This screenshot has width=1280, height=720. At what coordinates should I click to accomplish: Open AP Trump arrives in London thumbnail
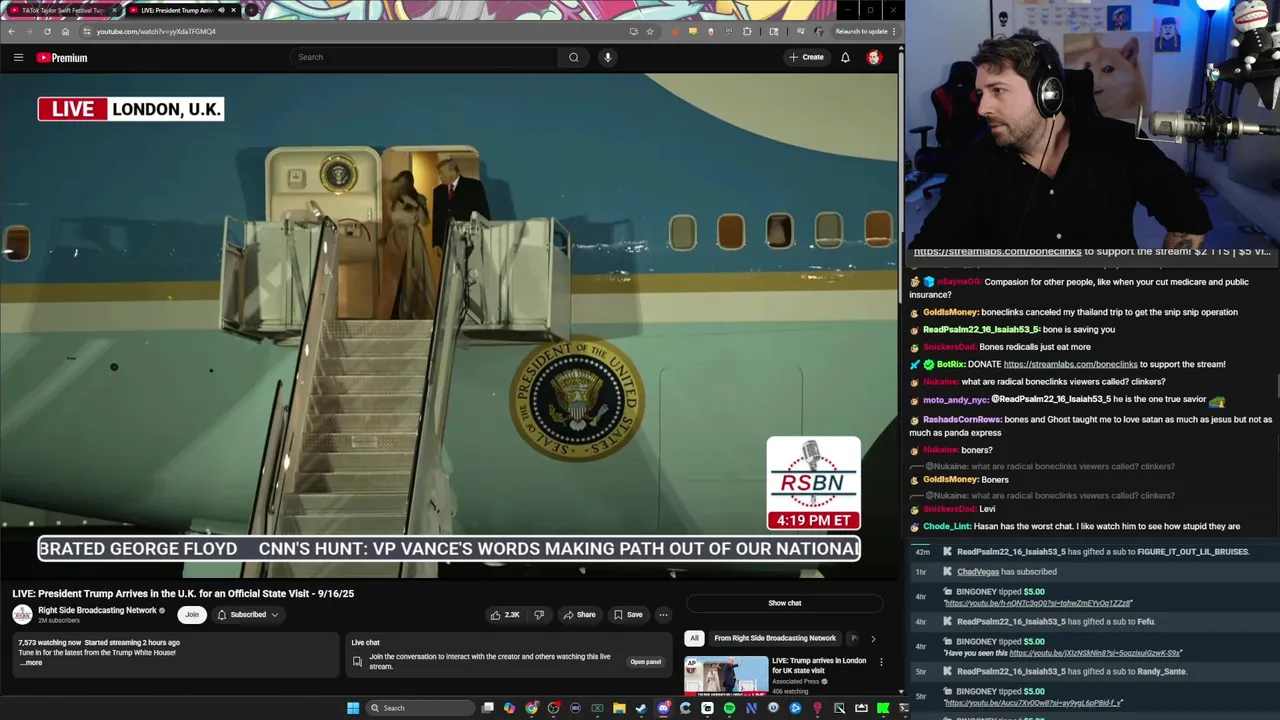(725, 675)
